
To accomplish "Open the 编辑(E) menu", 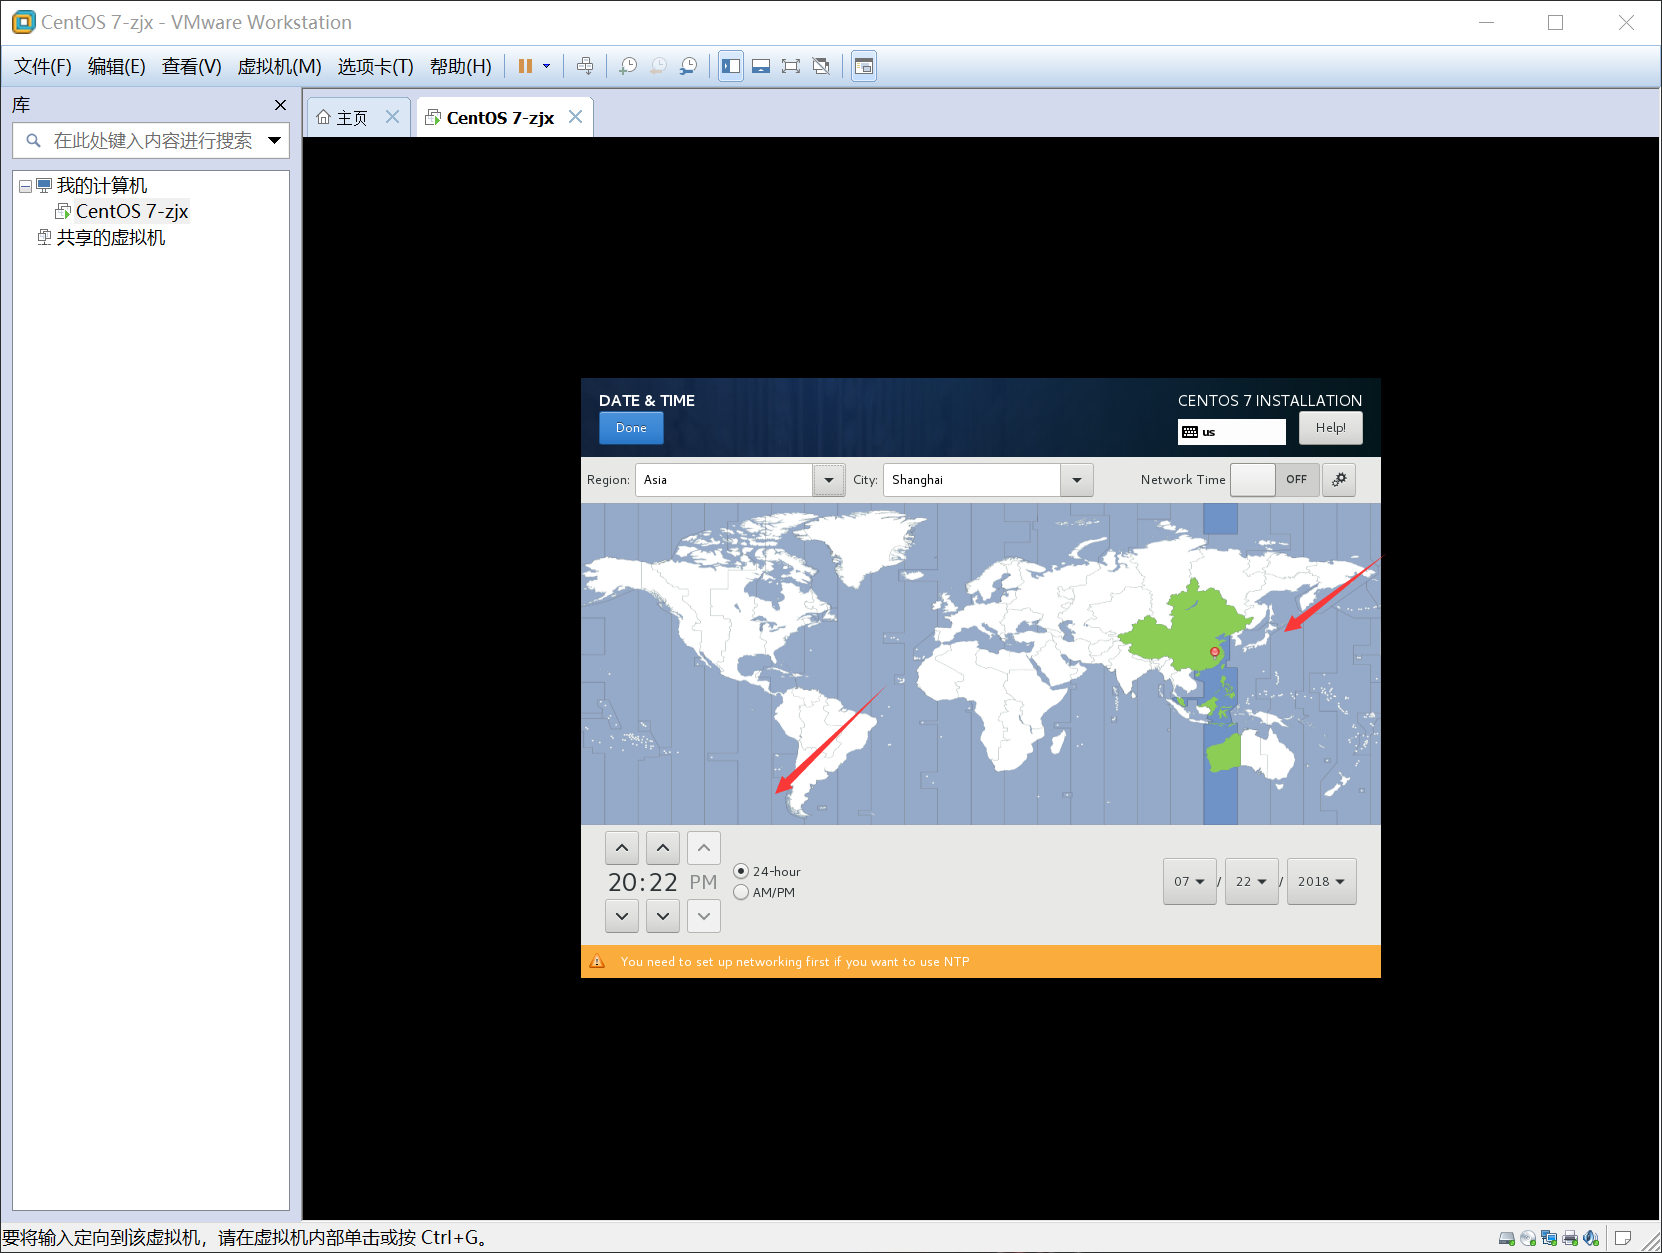I will 117,67.
